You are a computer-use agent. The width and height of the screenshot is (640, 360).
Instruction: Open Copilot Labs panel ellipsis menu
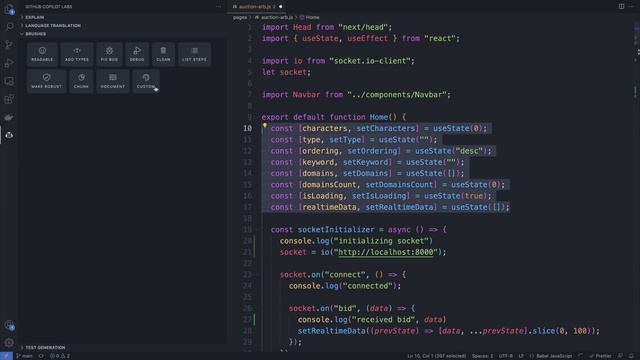pos(219,7)
